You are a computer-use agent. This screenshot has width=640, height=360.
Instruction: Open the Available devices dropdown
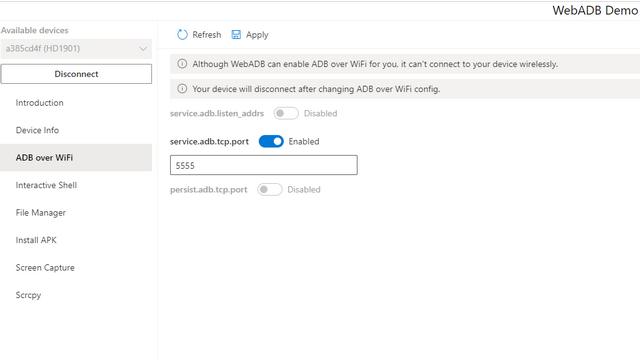coord(76,49)
